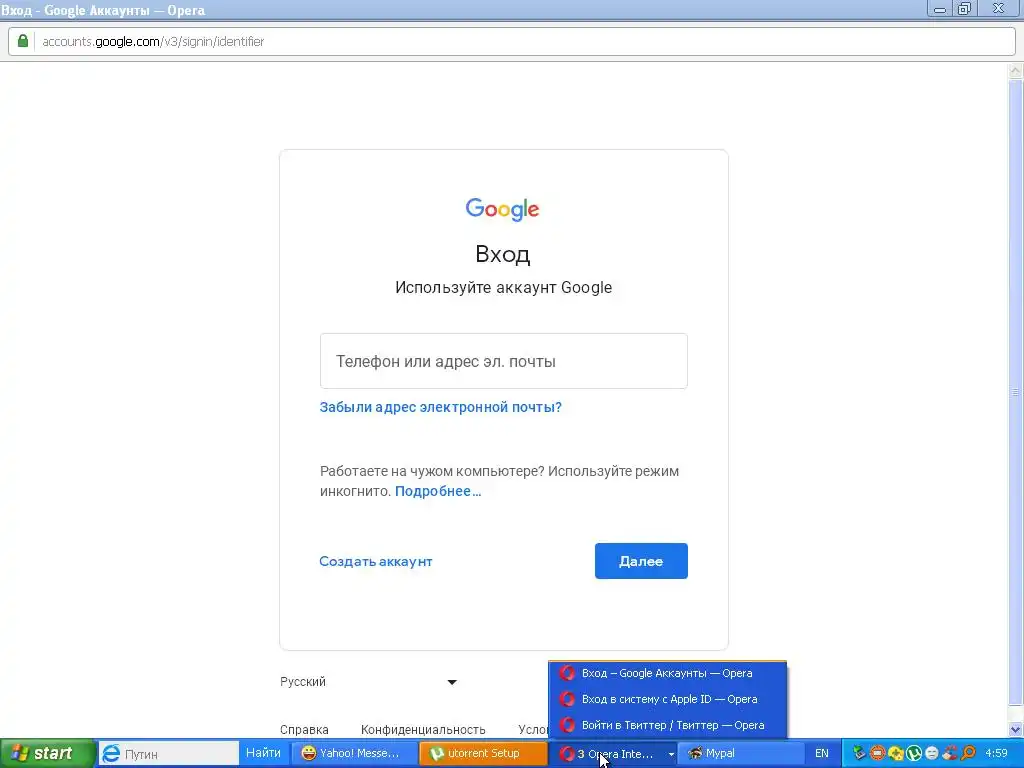Open the 'Русский' language dropdown

[368, 682]
